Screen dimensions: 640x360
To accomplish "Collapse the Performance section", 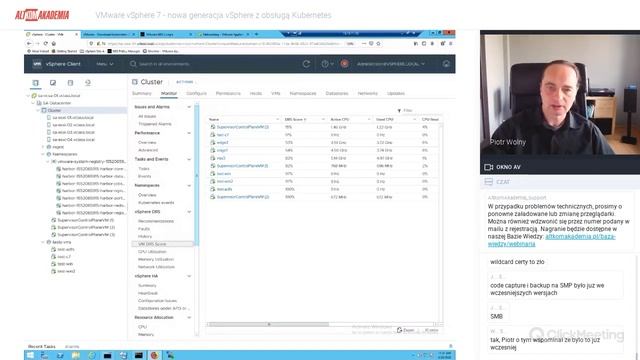I will click(x=189, y=133).
